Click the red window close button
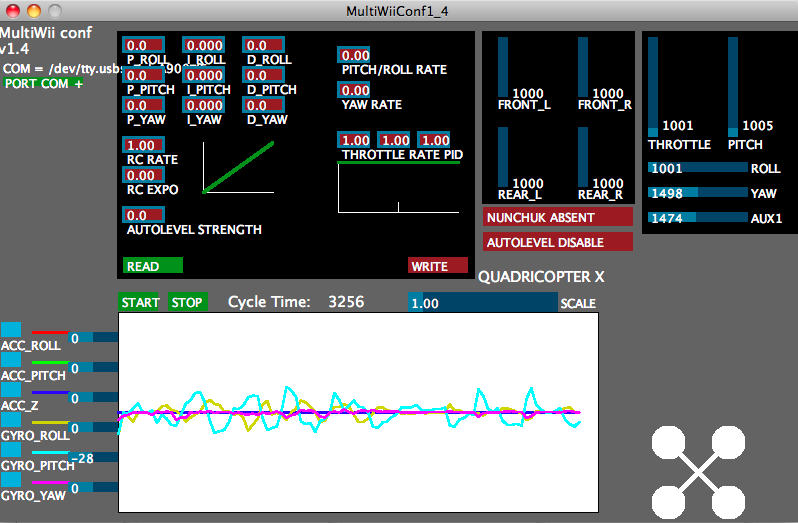 pos(13,11)
